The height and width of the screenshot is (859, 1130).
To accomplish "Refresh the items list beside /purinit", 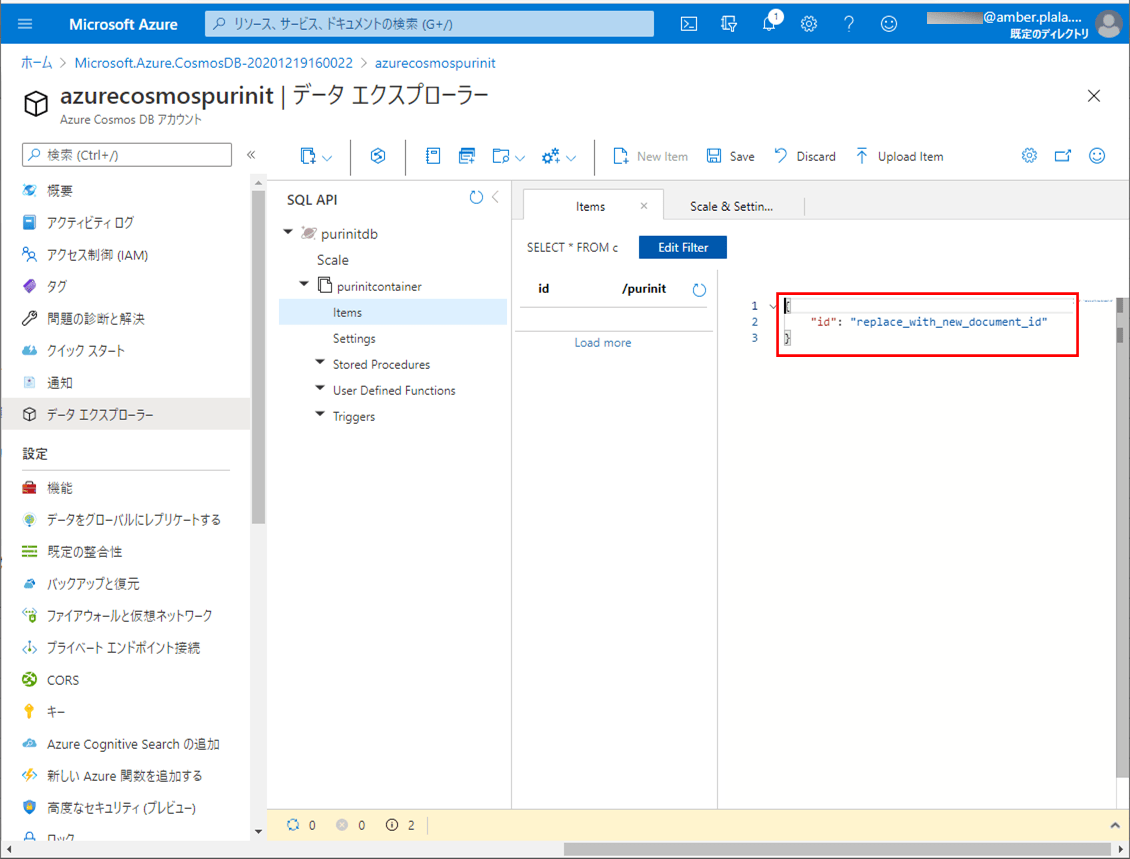I will 699,290.
